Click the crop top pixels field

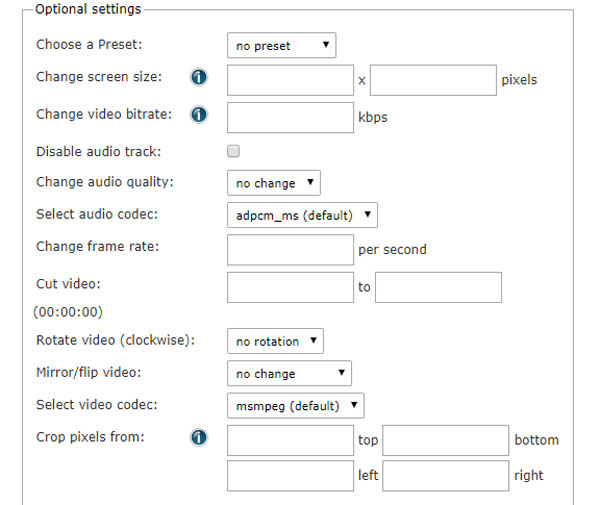290,440
